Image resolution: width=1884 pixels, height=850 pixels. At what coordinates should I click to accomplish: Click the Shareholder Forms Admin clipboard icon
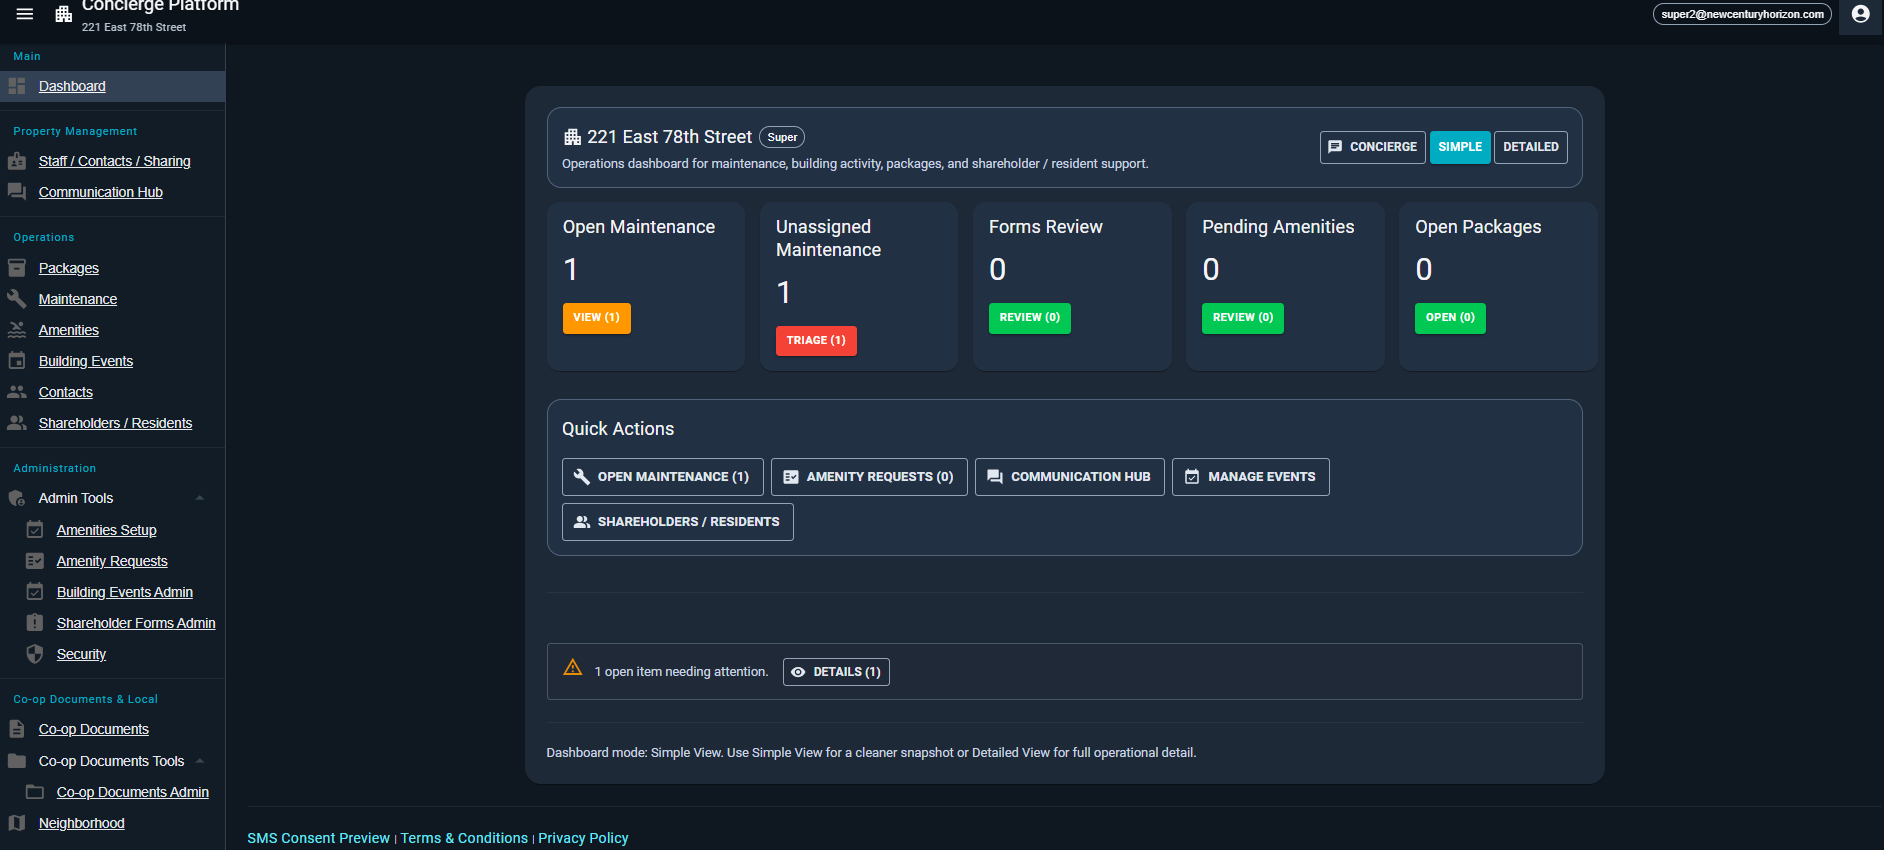click(x=35, y=623)
